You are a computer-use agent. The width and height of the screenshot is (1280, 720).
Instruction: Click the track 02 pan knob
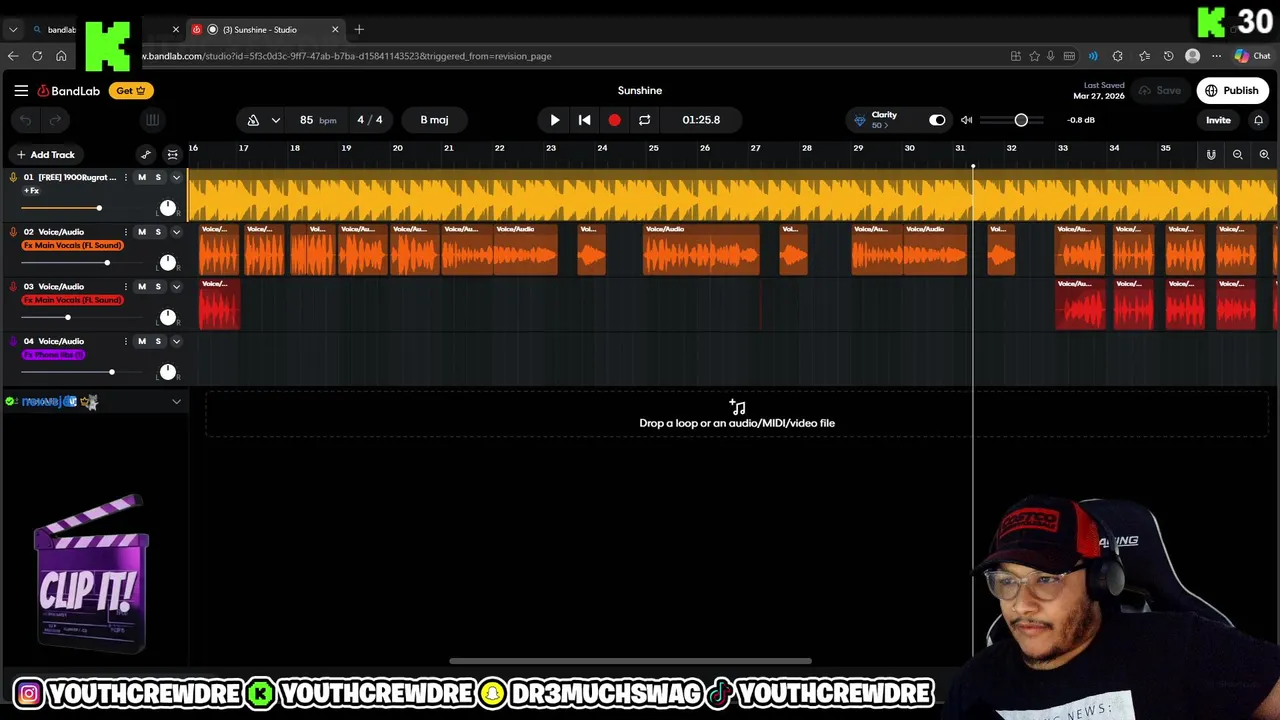[x=168, y=263]
